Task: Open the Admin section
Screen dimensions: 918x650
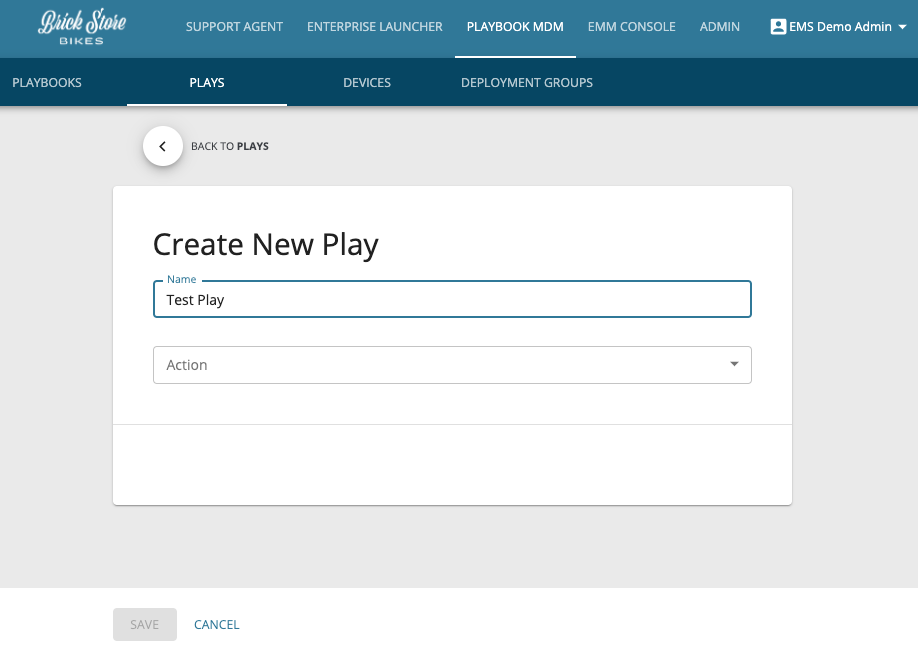Action: tap(719, 27)
